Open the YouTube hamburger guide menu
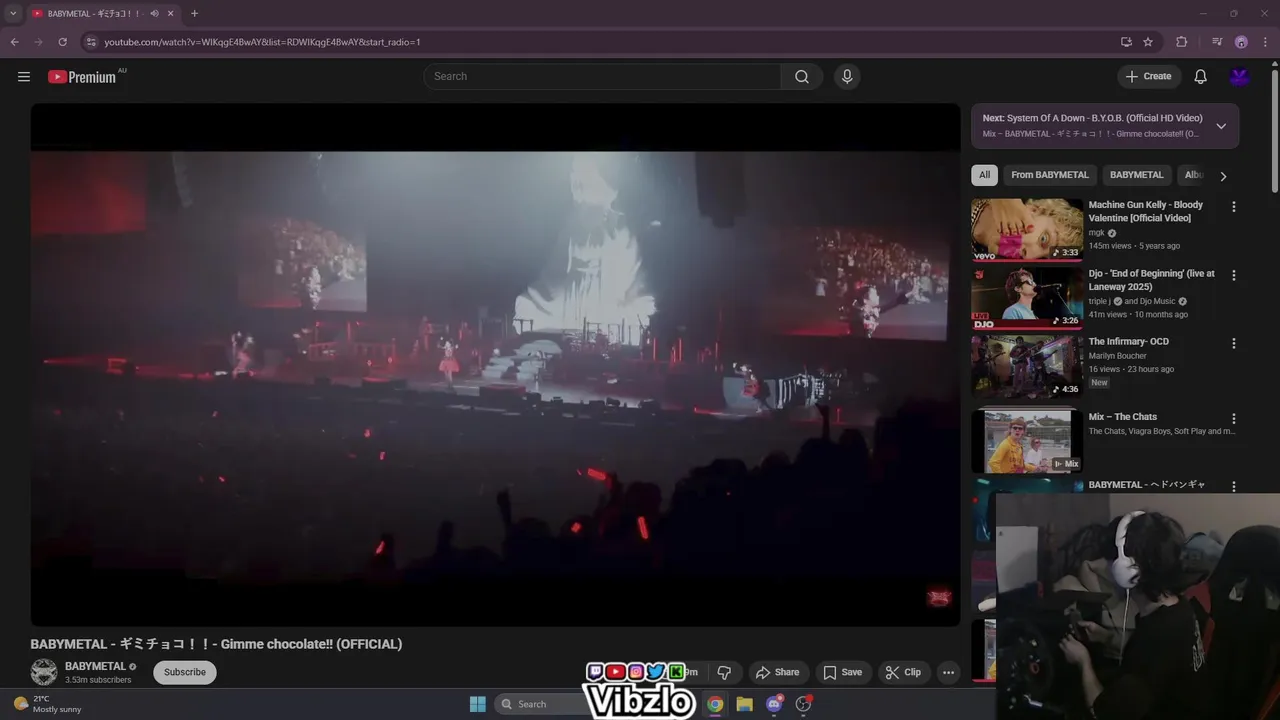Viewport: 1280px width, 720px height. click(24, 77)
